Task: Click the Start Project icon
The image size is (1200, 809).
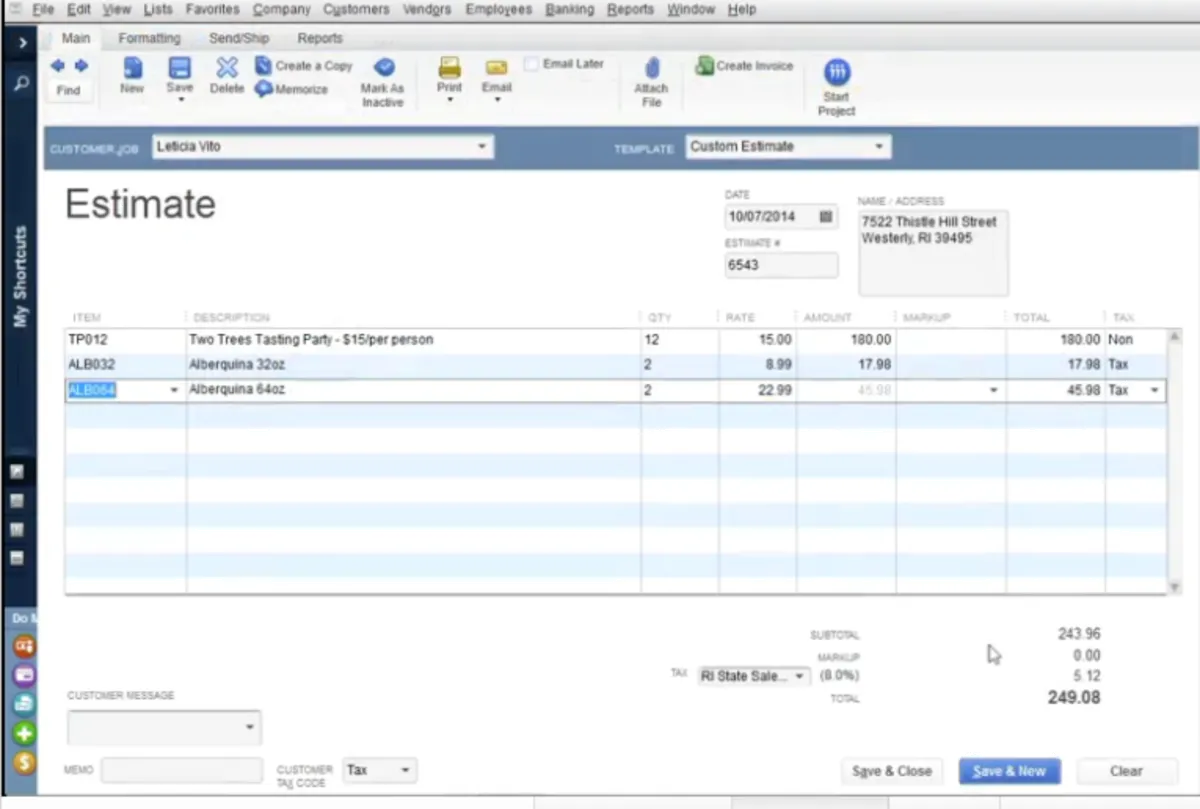Action: click(x=837, y=72)
